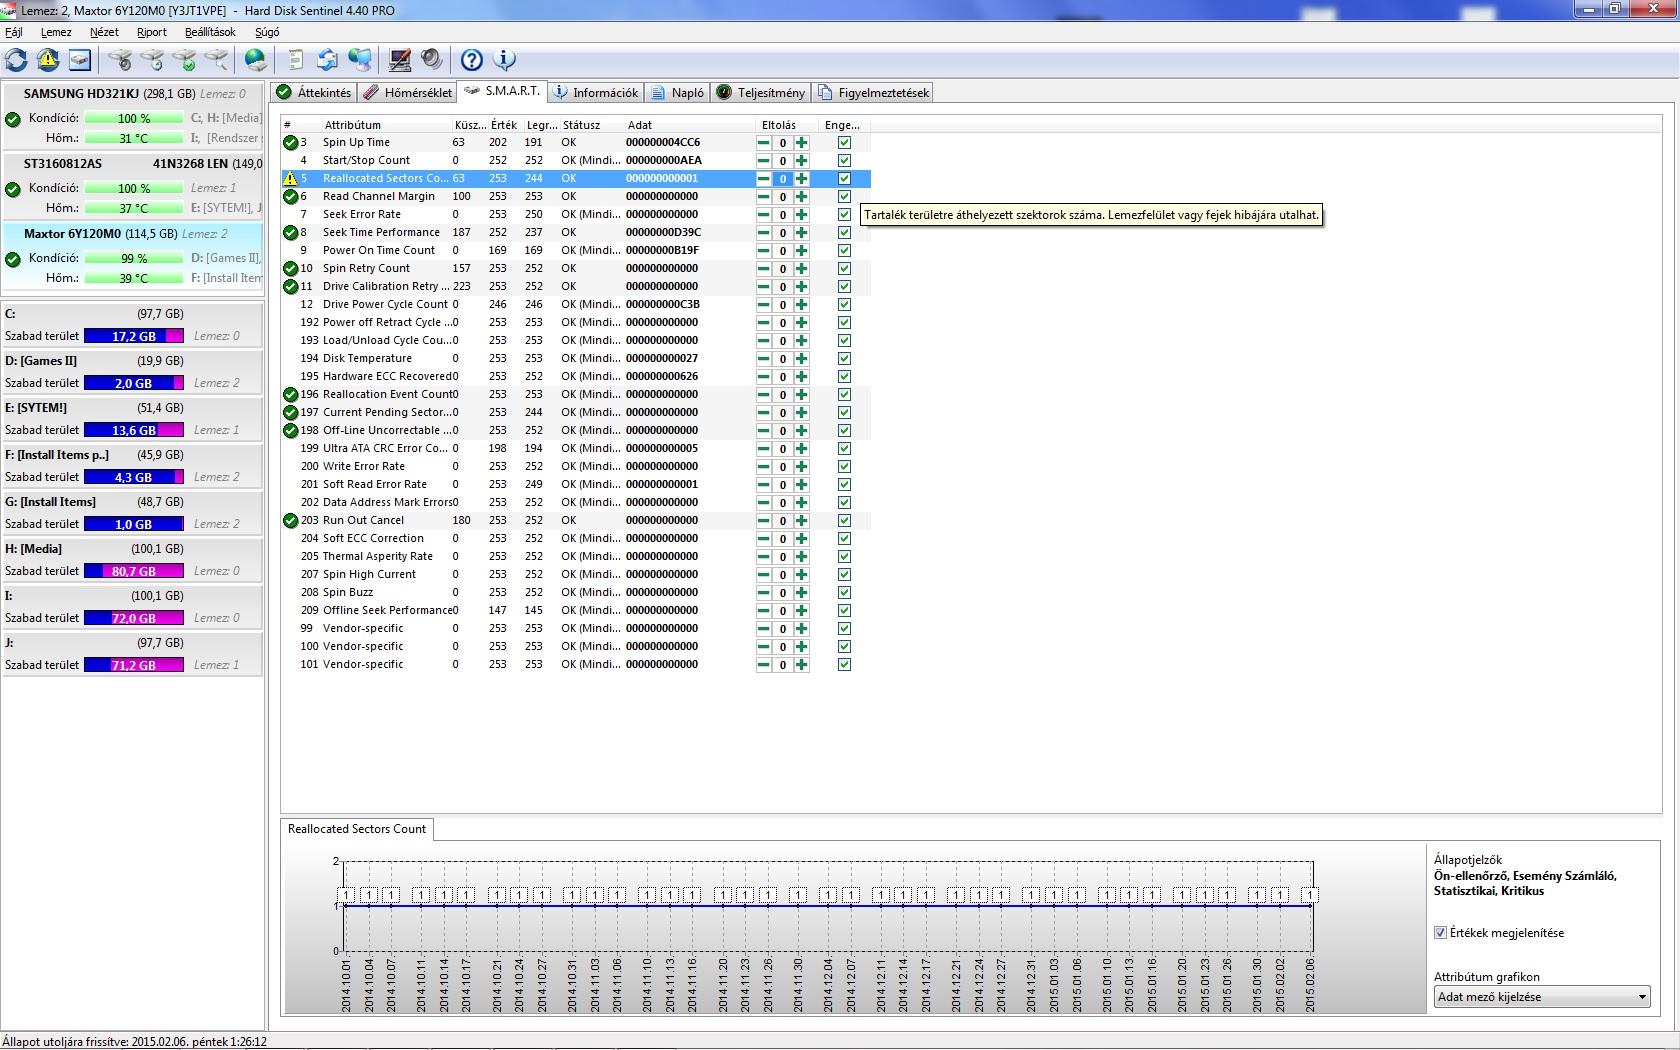
Task: Click the plus offset icon for Spin Up Time
Action: coord(801,143)
